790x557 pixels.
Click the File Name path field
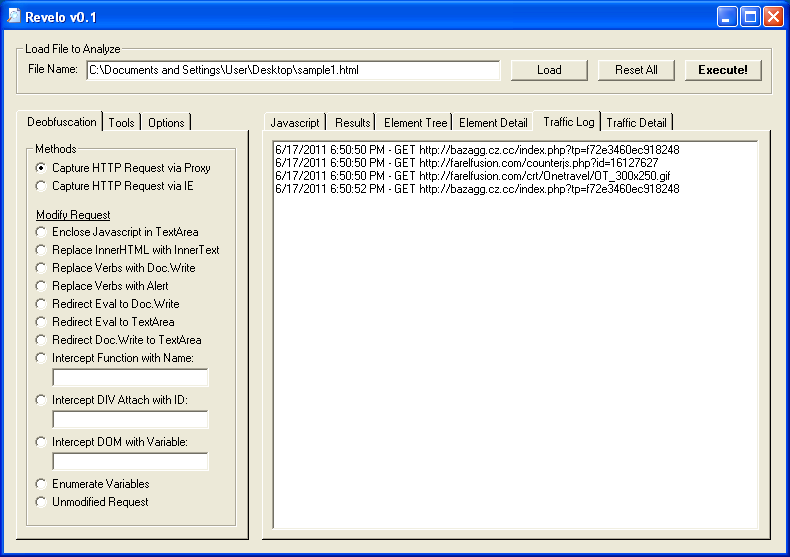pos(292,70)
